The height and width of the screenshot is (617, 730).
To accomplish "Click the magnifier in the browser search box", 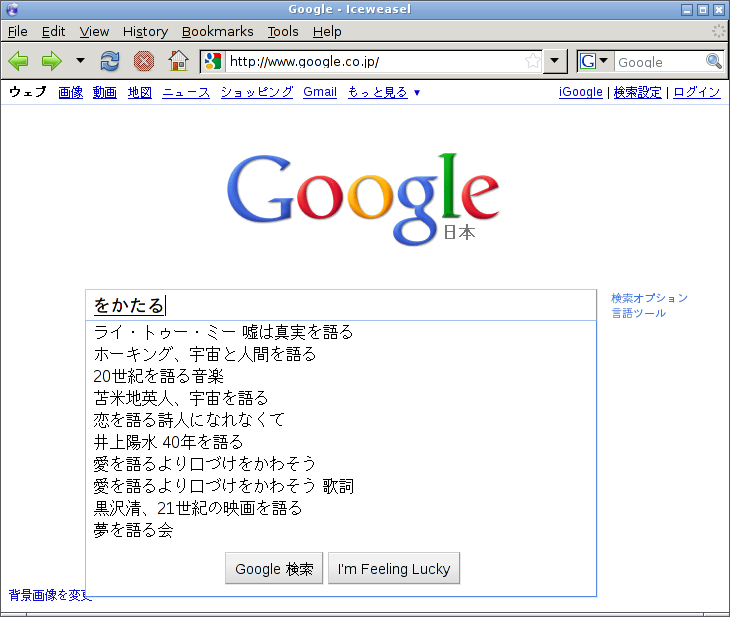I will click(x=714, y=61).
